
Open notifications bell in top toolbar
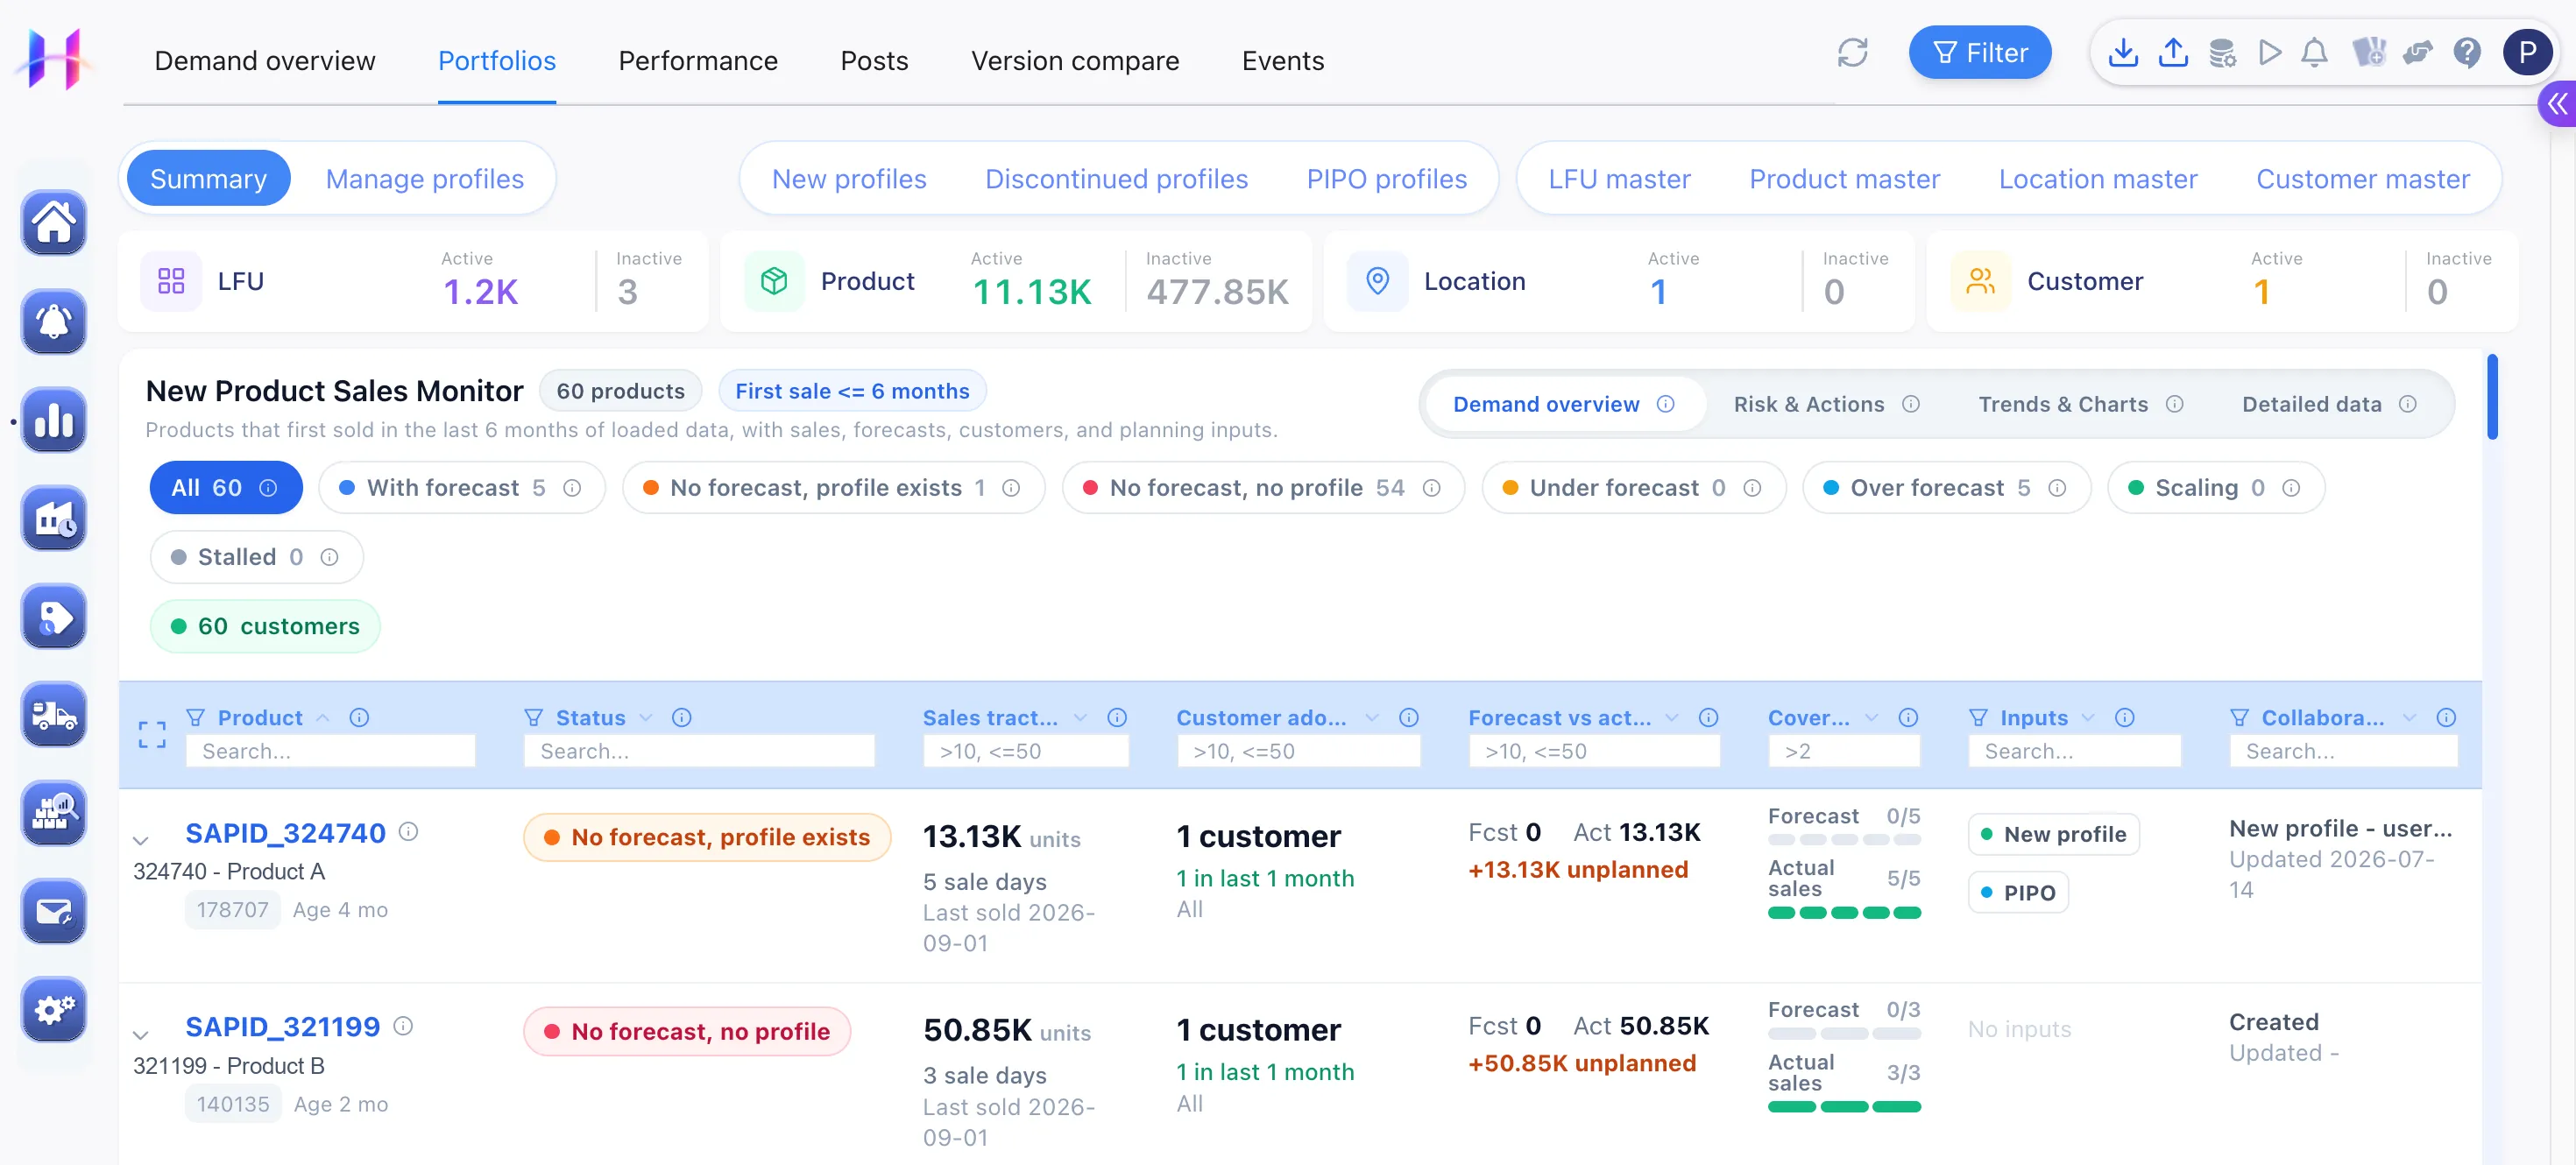click(2315, 53)
